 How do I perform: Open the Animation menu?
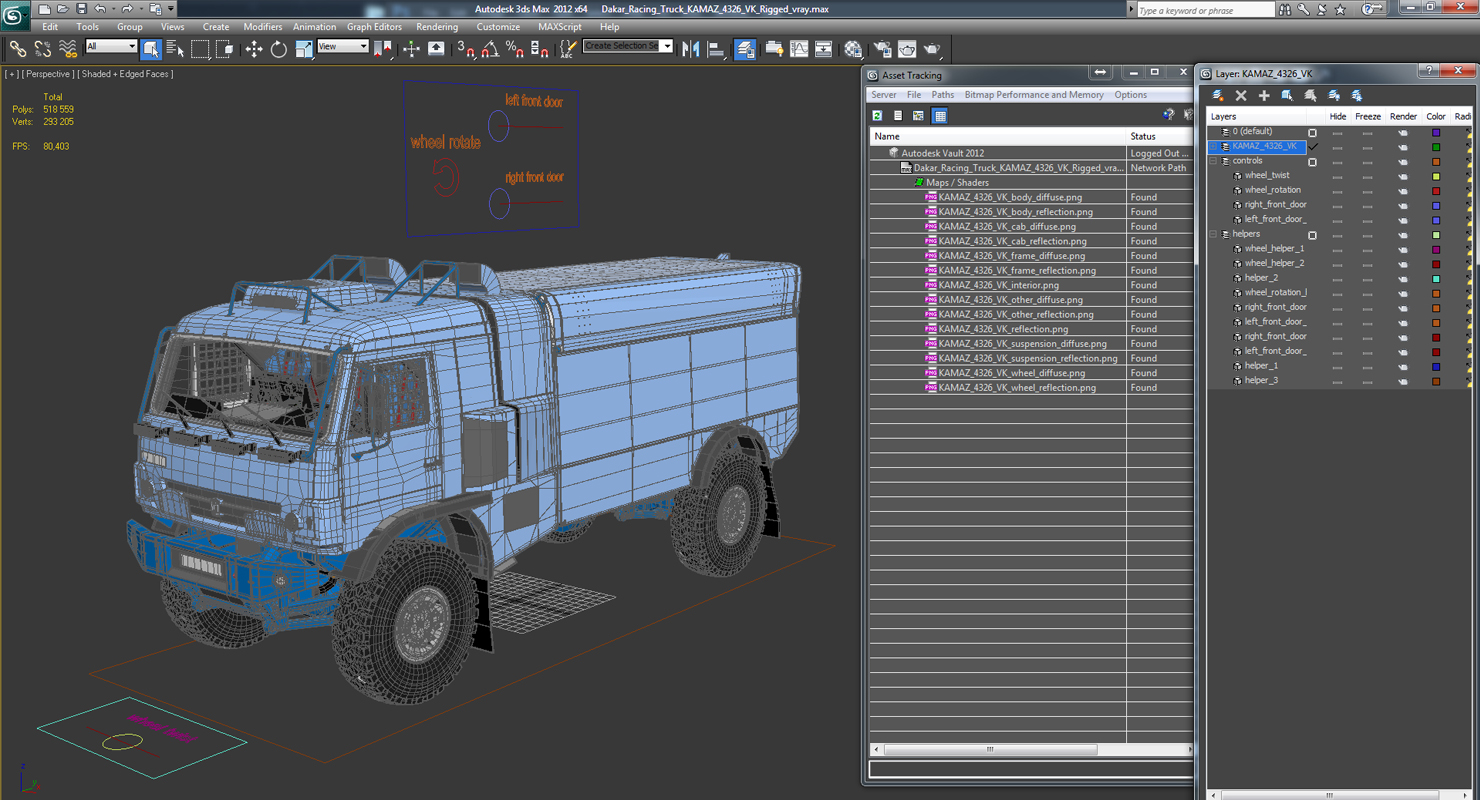[314, 27]
